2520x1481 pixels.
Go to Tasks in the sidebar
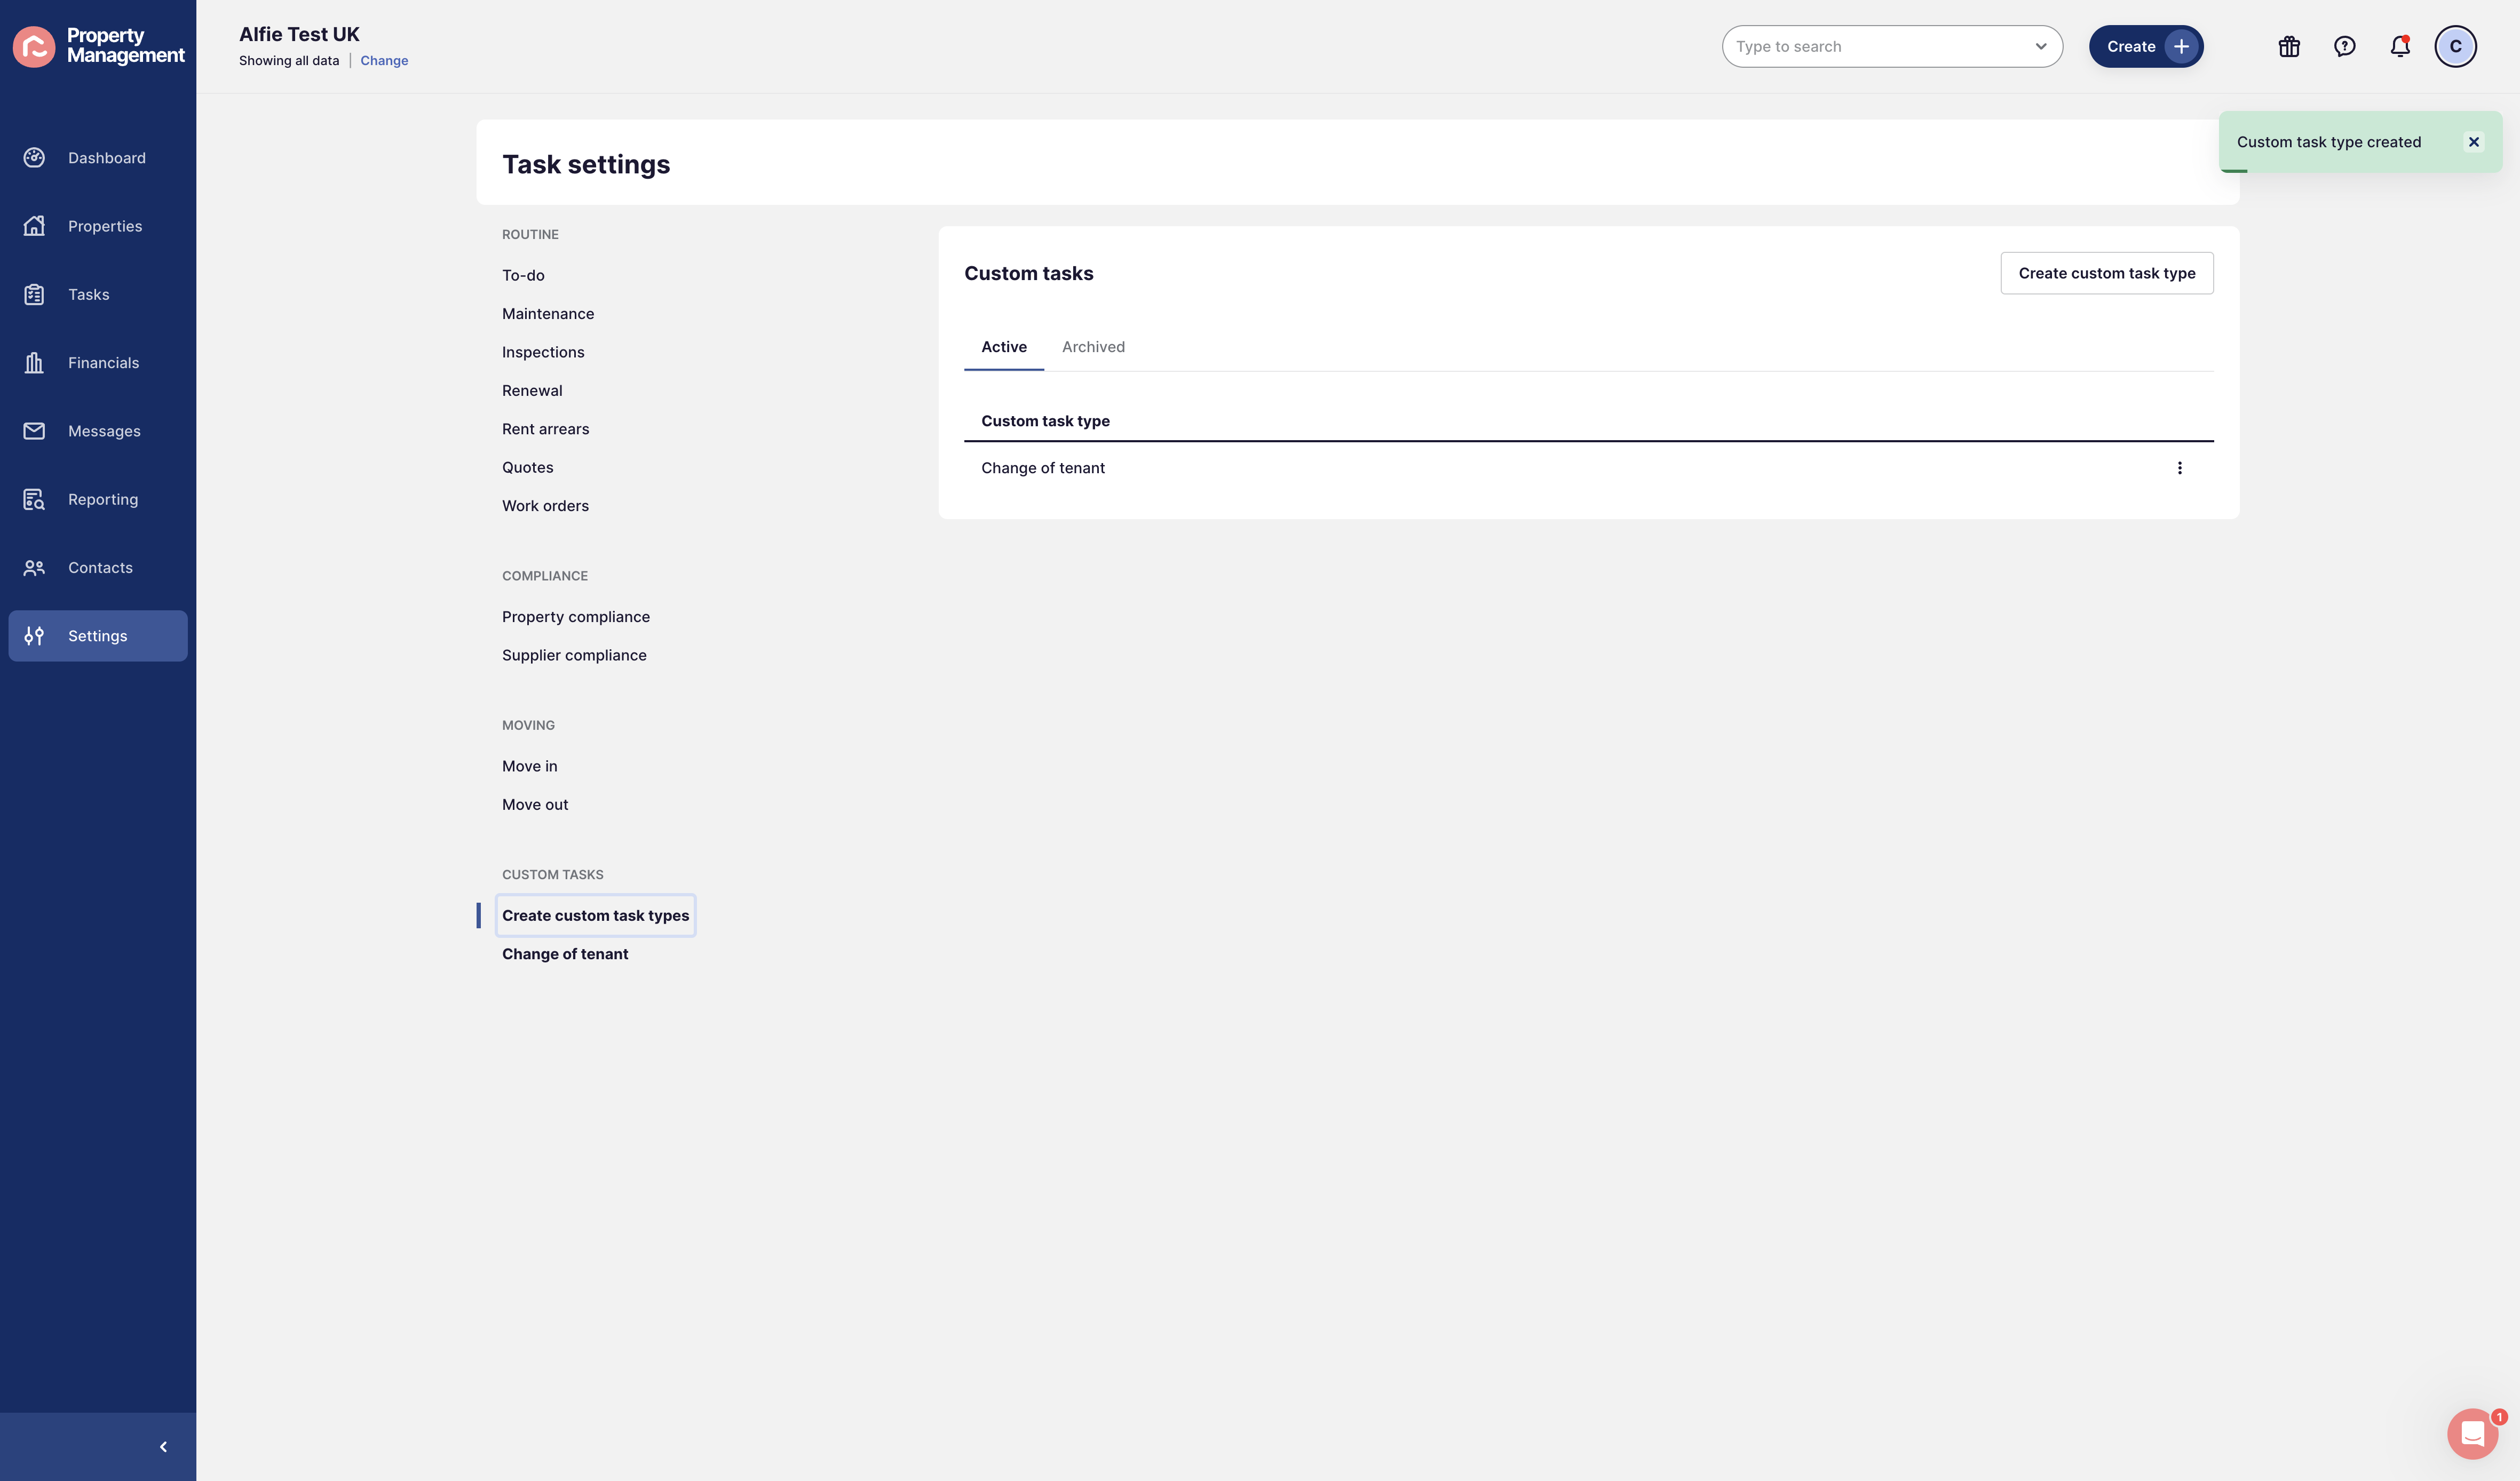tap(89, 294)
